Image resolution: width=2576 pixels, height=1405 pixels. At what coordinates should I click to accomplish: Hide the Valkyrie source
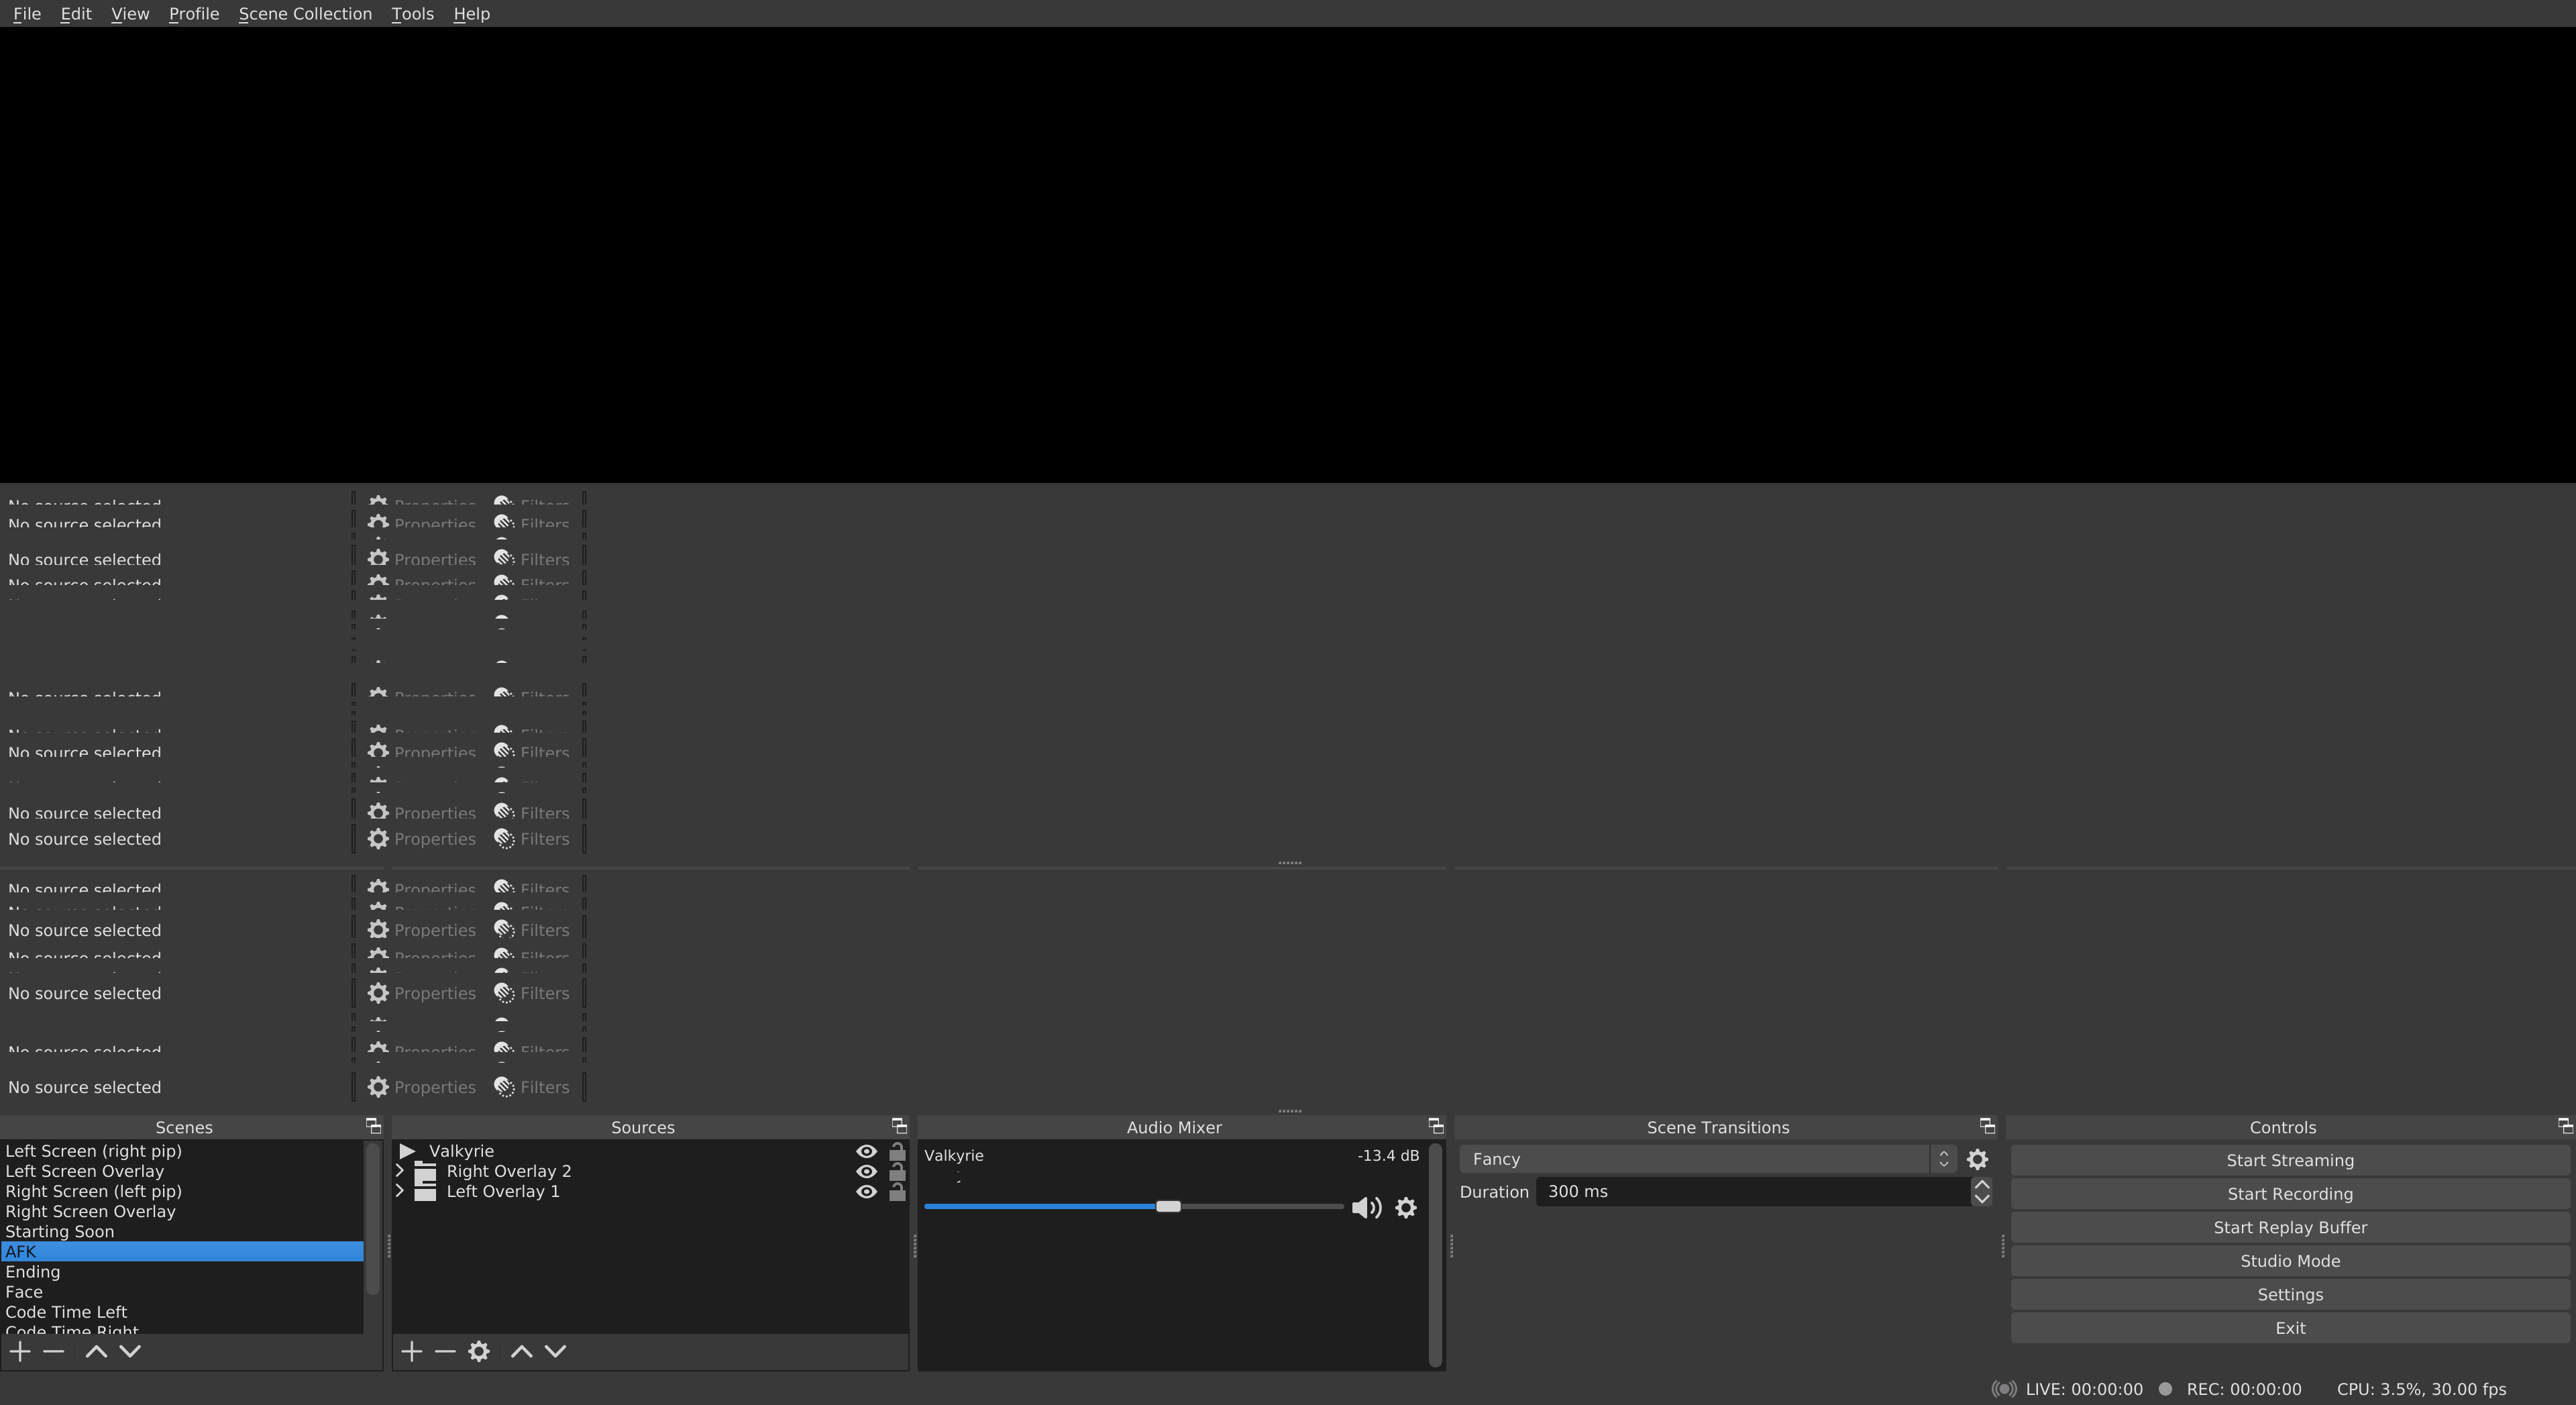[866, 1151]
